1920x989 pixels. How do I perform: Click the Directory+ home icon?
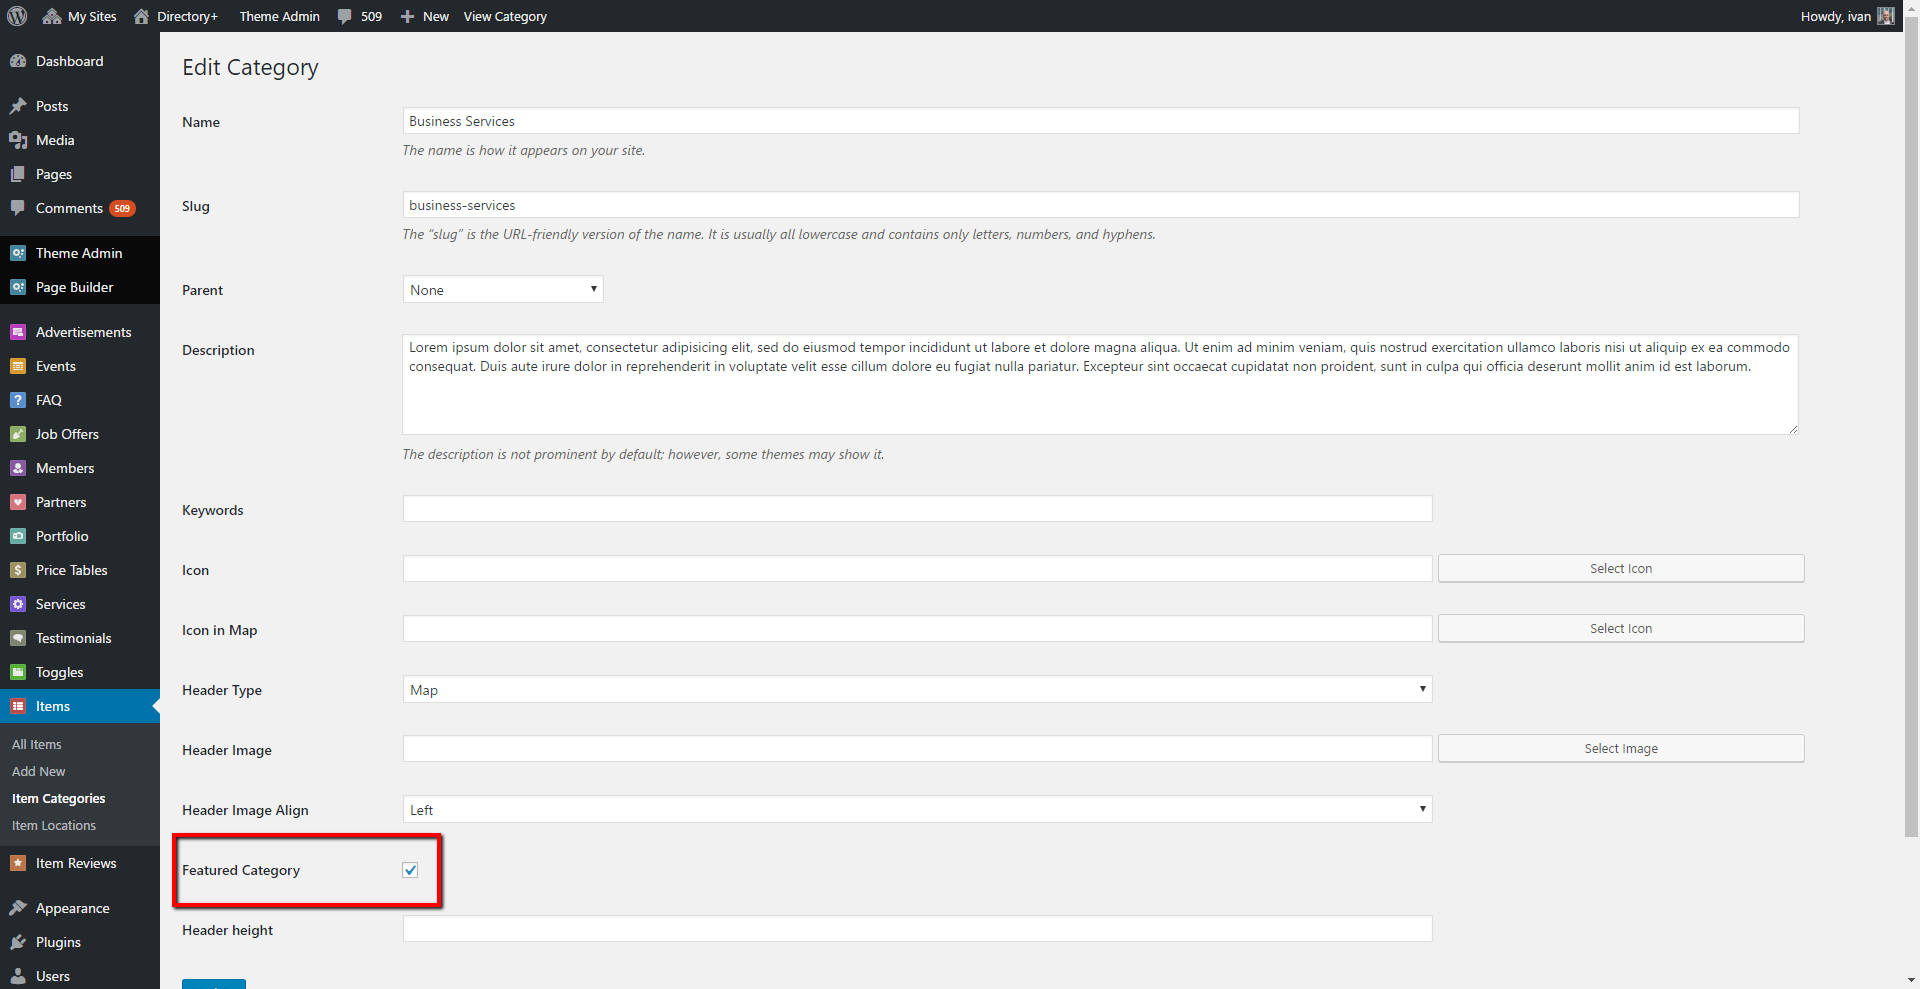coord(141,16)
